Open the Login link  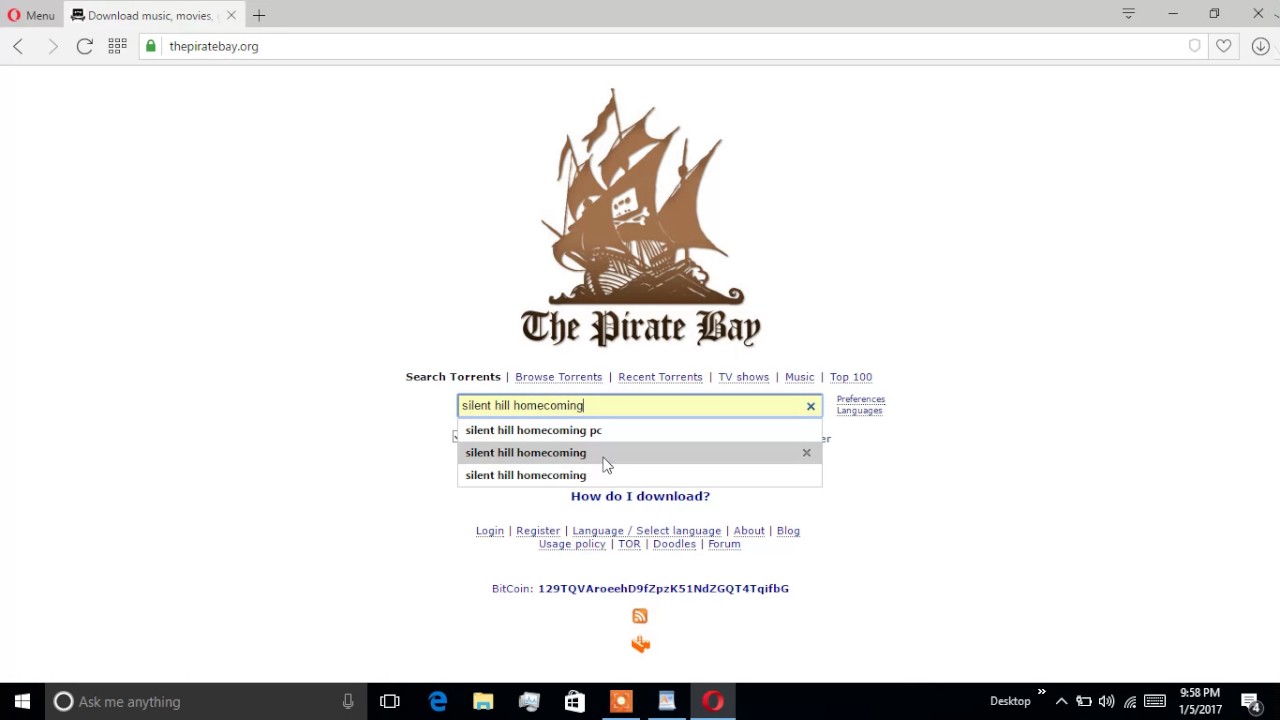point(490,531)
